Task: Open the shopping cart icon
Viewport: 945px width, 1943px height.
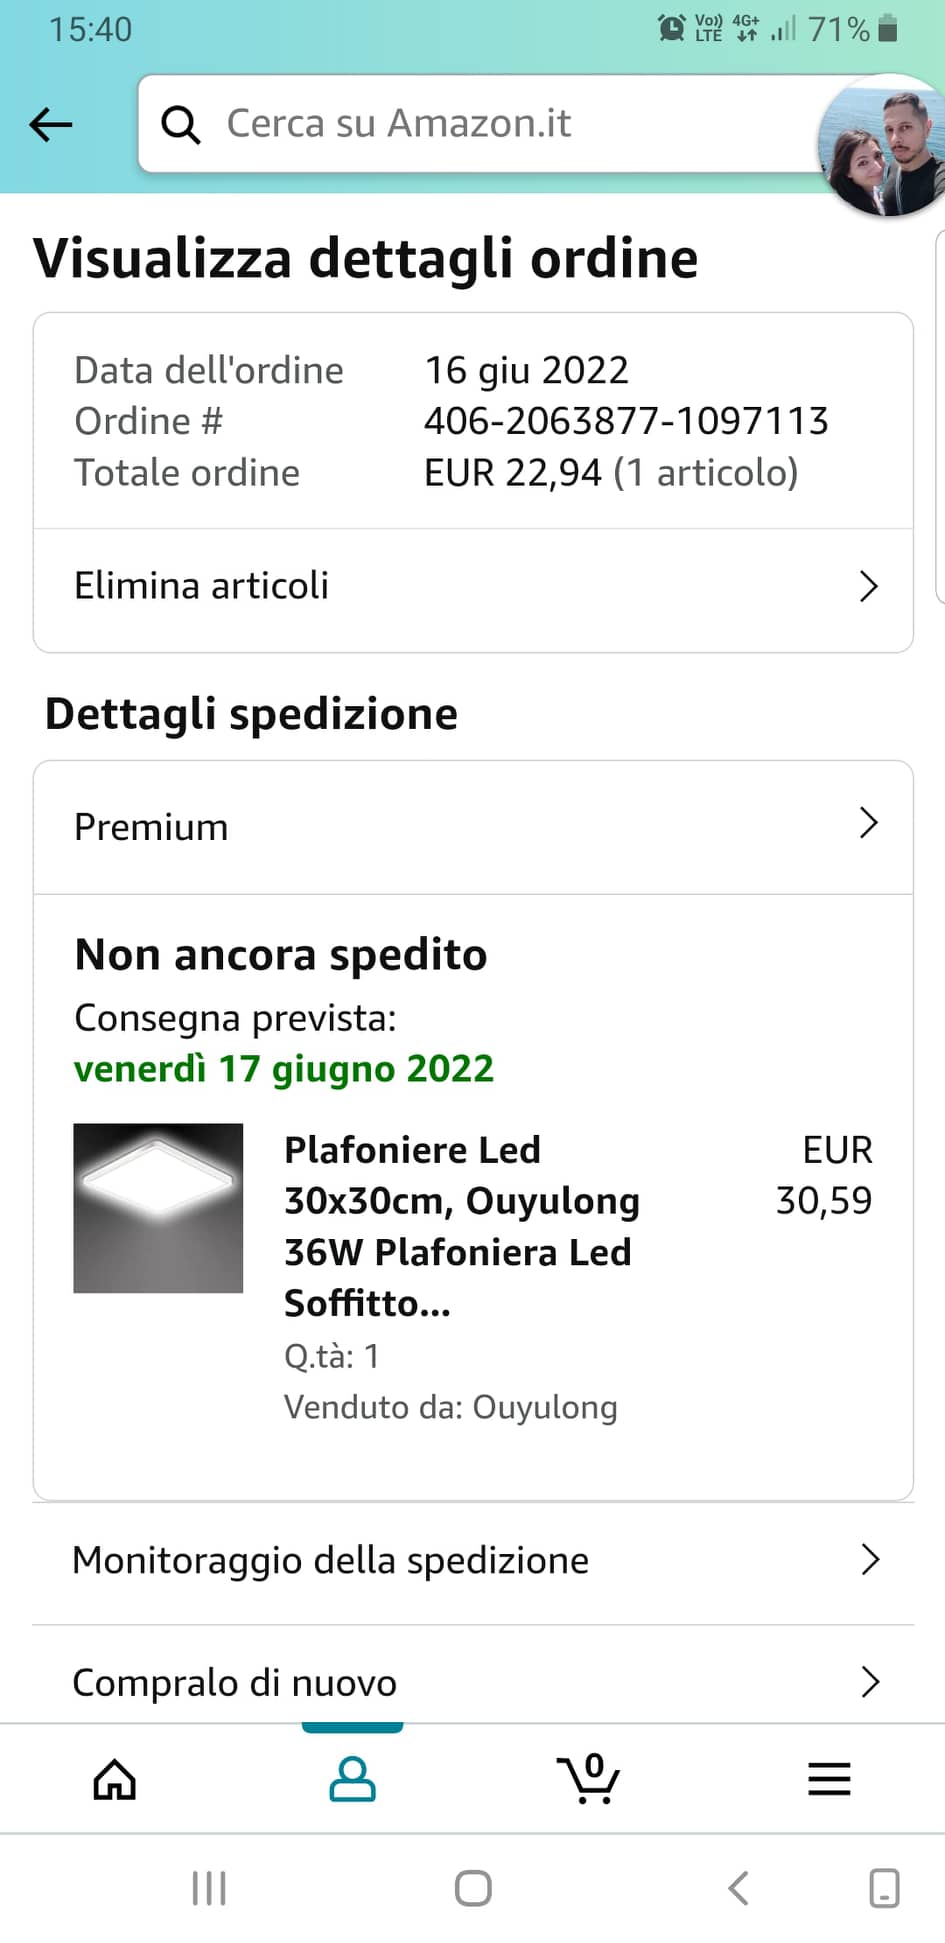Action: (x=589, y=1779)
